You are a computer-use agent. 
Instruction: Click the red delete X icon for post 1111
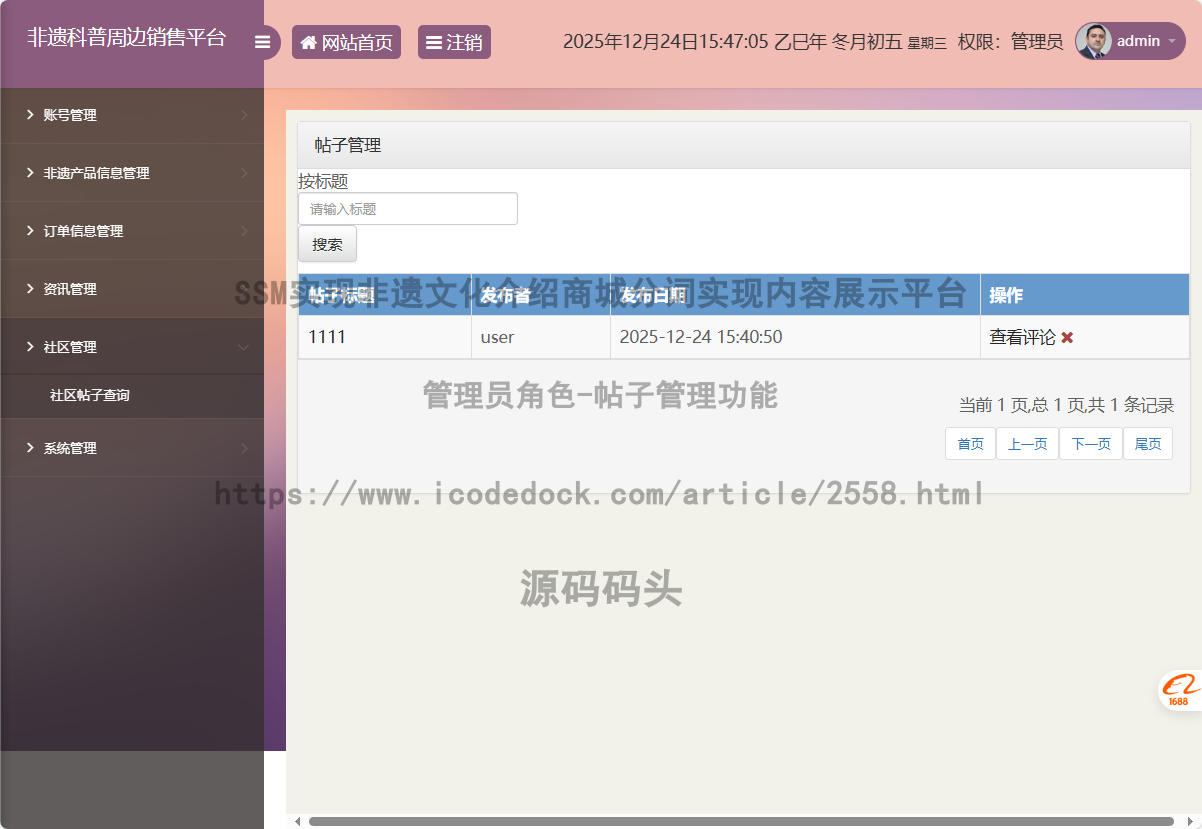(1067, 338)
